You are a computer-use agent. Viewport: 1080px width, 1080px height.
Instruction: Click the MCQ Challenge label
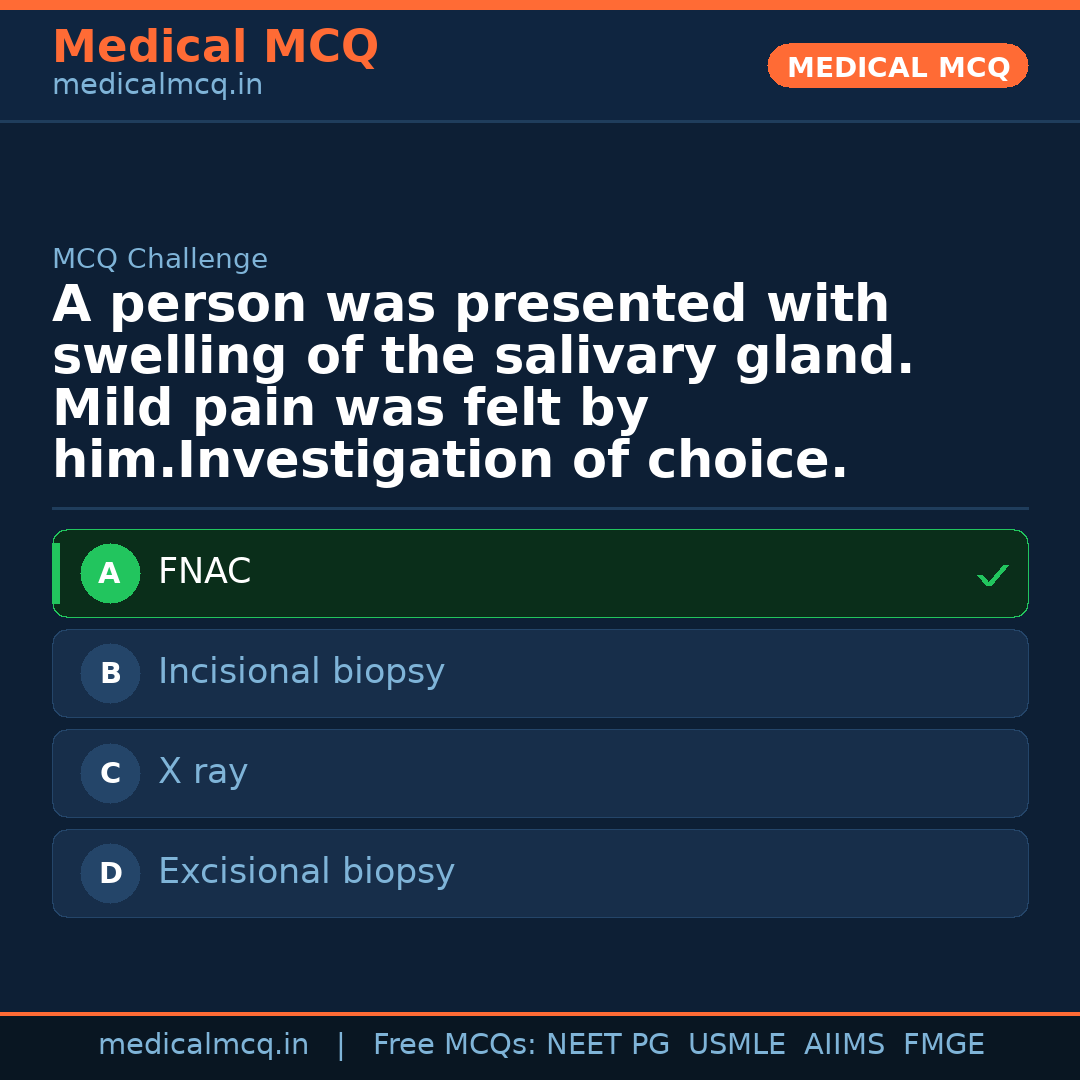pos(160,260)
